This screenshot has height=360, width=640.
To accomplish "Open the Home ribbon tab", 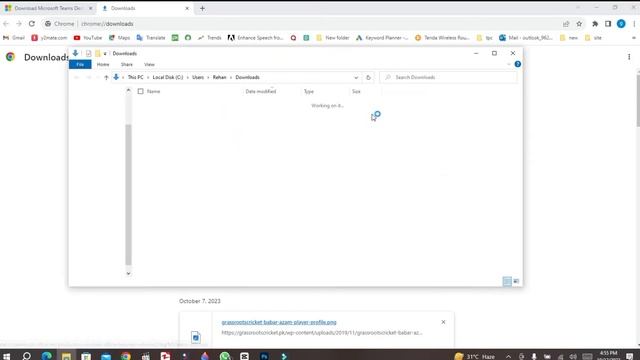I will tap(103, 64).
